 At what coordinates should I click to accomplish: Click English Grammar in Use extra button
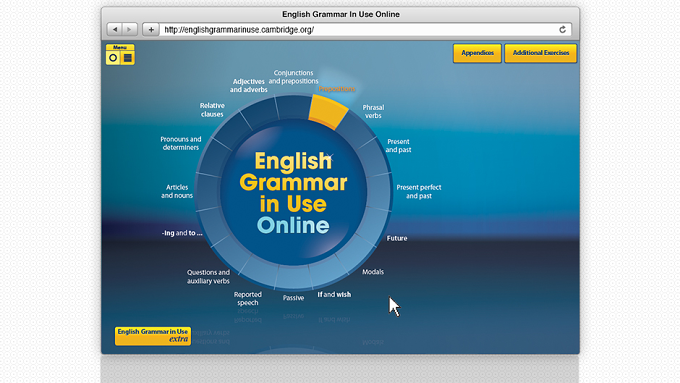click(x=153, y=336)
